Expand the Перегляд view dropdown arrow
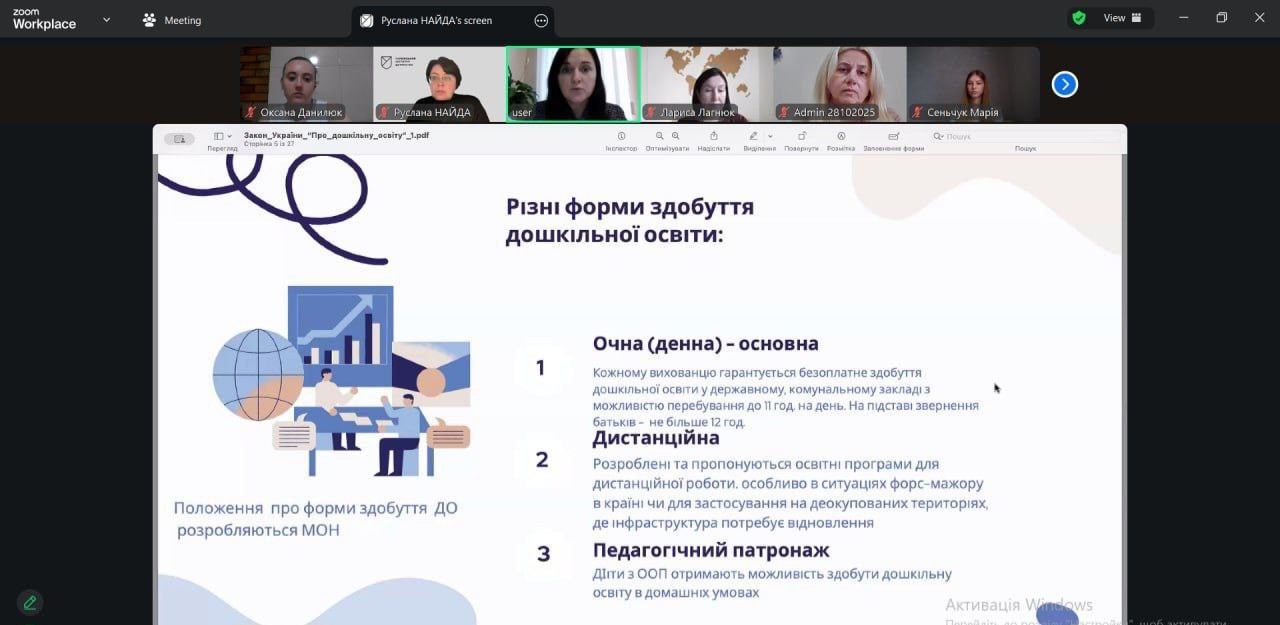This screenshot has width=1280, height=625. 229,136
